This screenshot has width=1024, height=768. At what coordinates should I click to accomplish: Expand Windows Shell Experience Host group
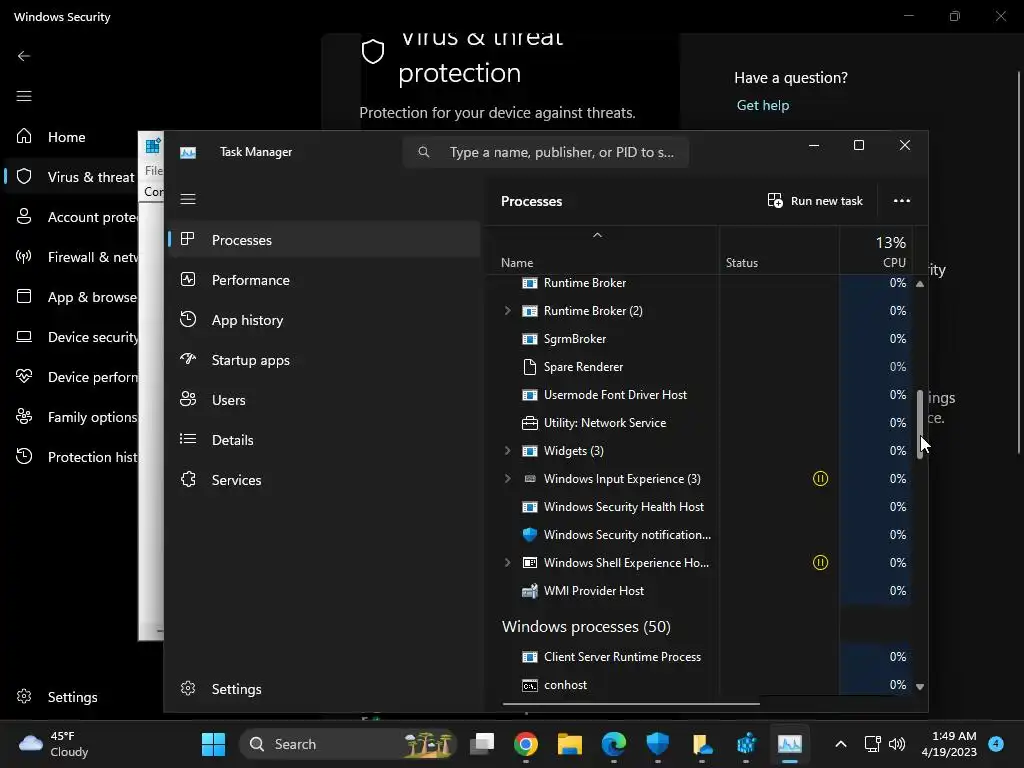[x=507, y=562]
